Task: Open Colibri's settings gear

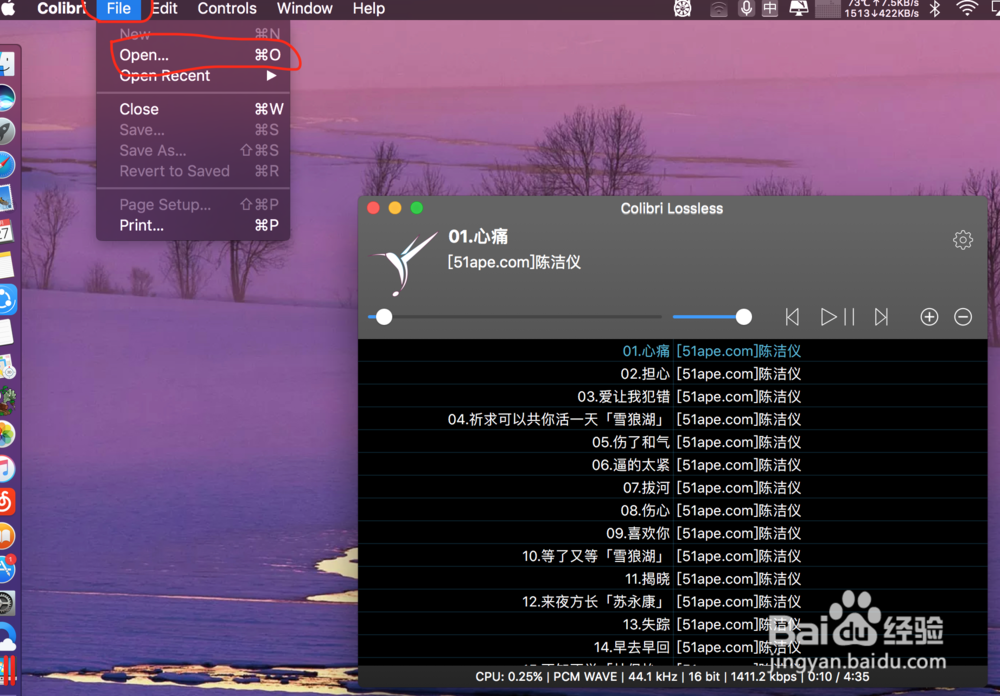Action: click(962, 240)
